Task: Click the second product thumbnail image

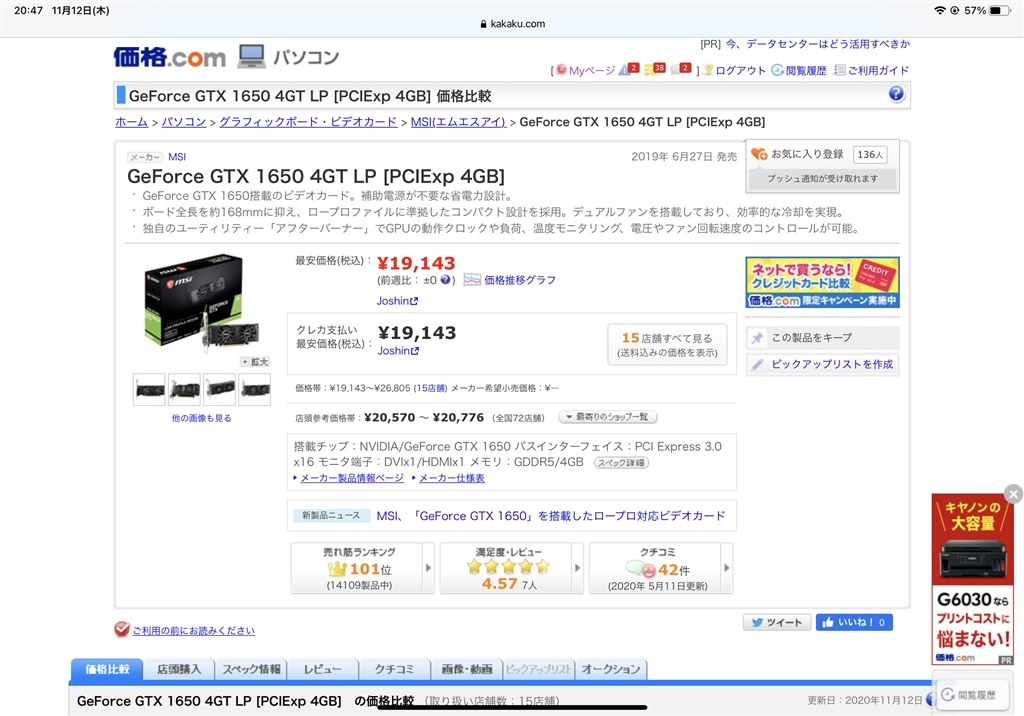Action: click(184, 389)
